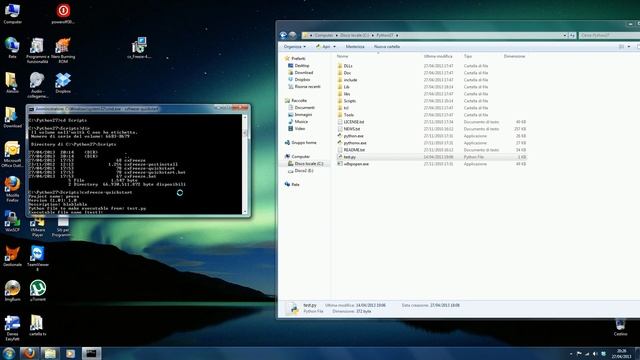Screen dimensions: 640x360
Task: Select Download under Preferiti
Action: (304, 72)
